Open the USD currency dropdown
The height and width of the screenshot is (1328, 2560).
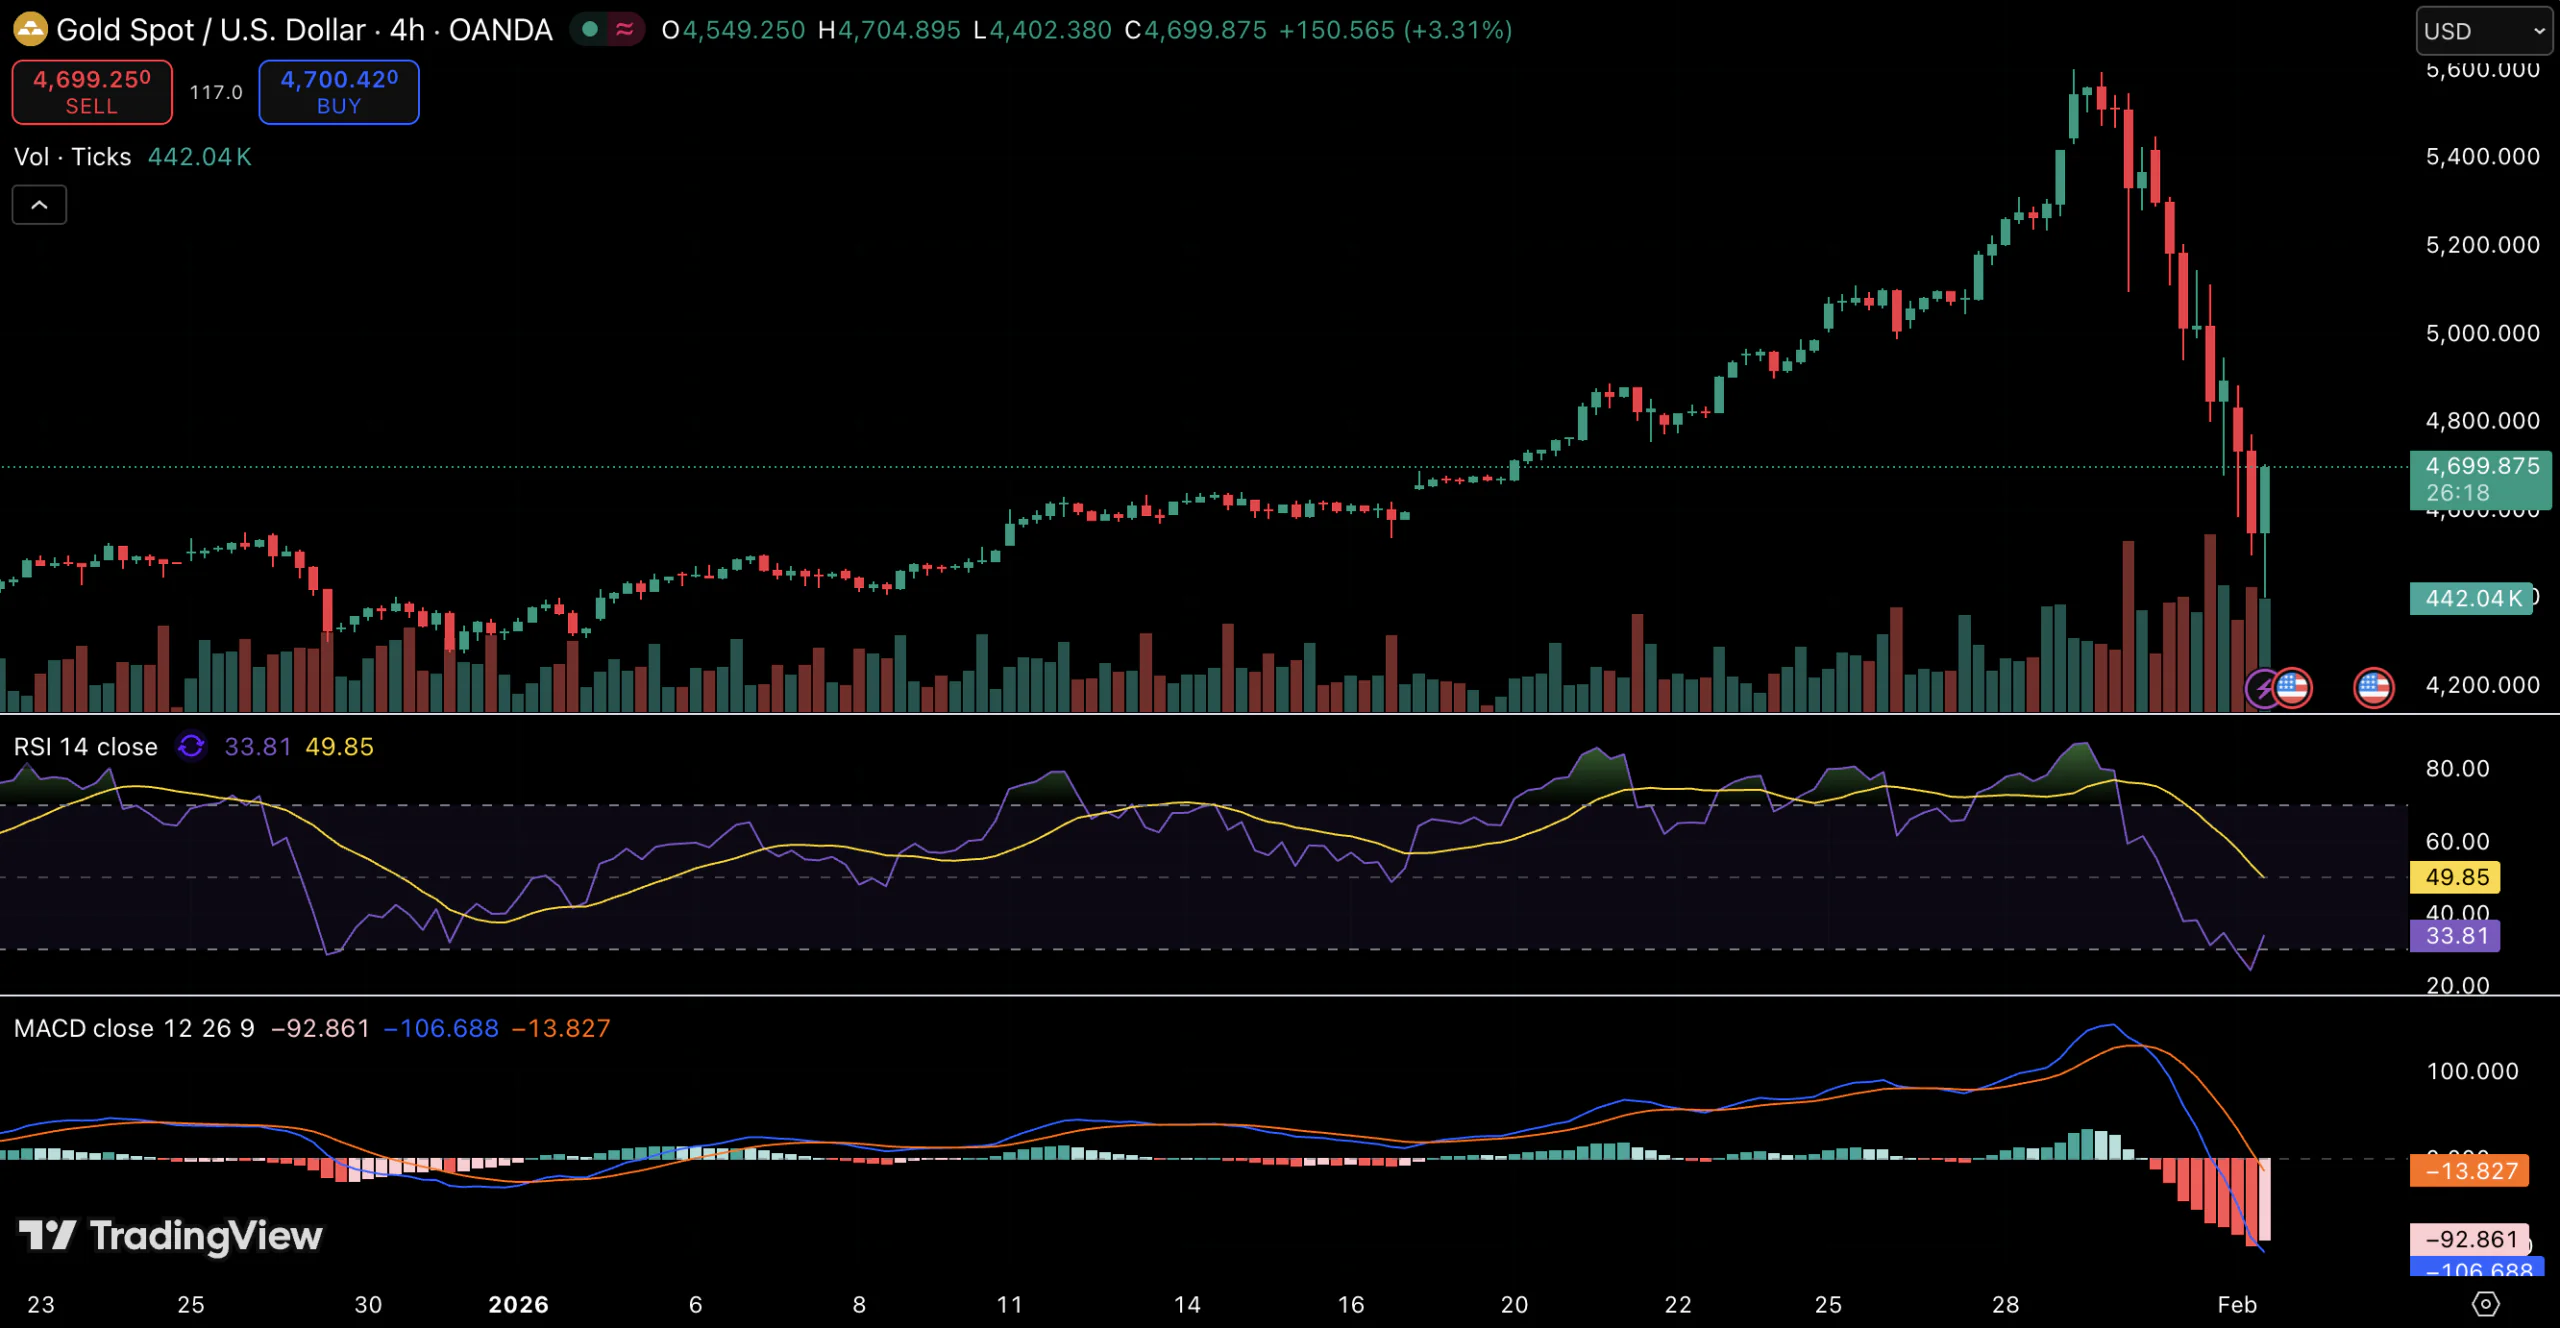(2483, 31)
